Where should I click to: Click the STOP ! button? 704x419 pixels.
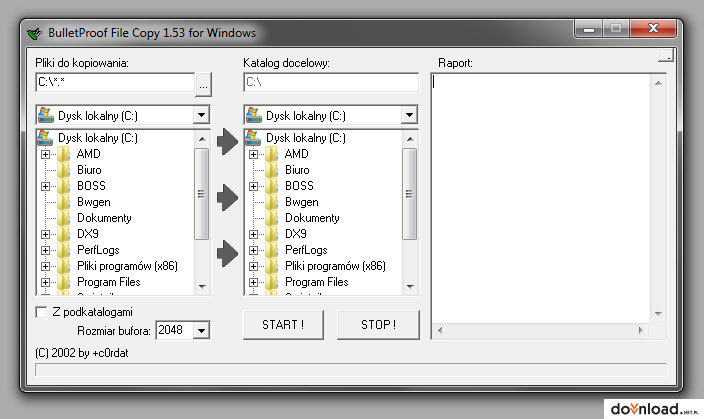(x=378, y=325)
